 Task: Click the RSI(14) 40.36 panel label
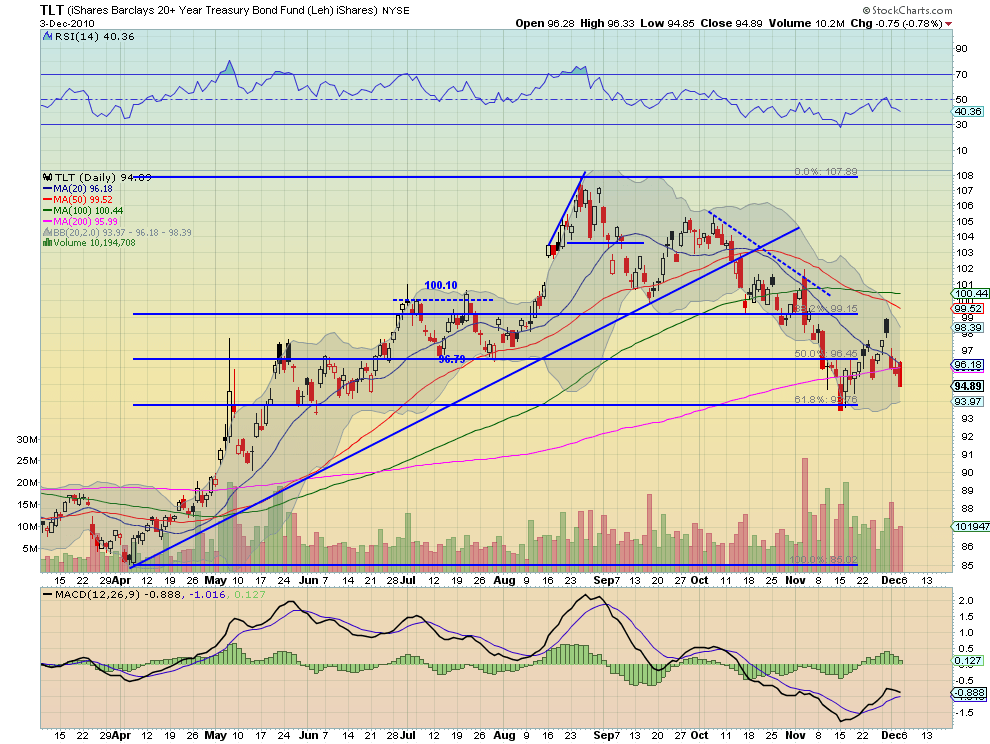(95, 37)
